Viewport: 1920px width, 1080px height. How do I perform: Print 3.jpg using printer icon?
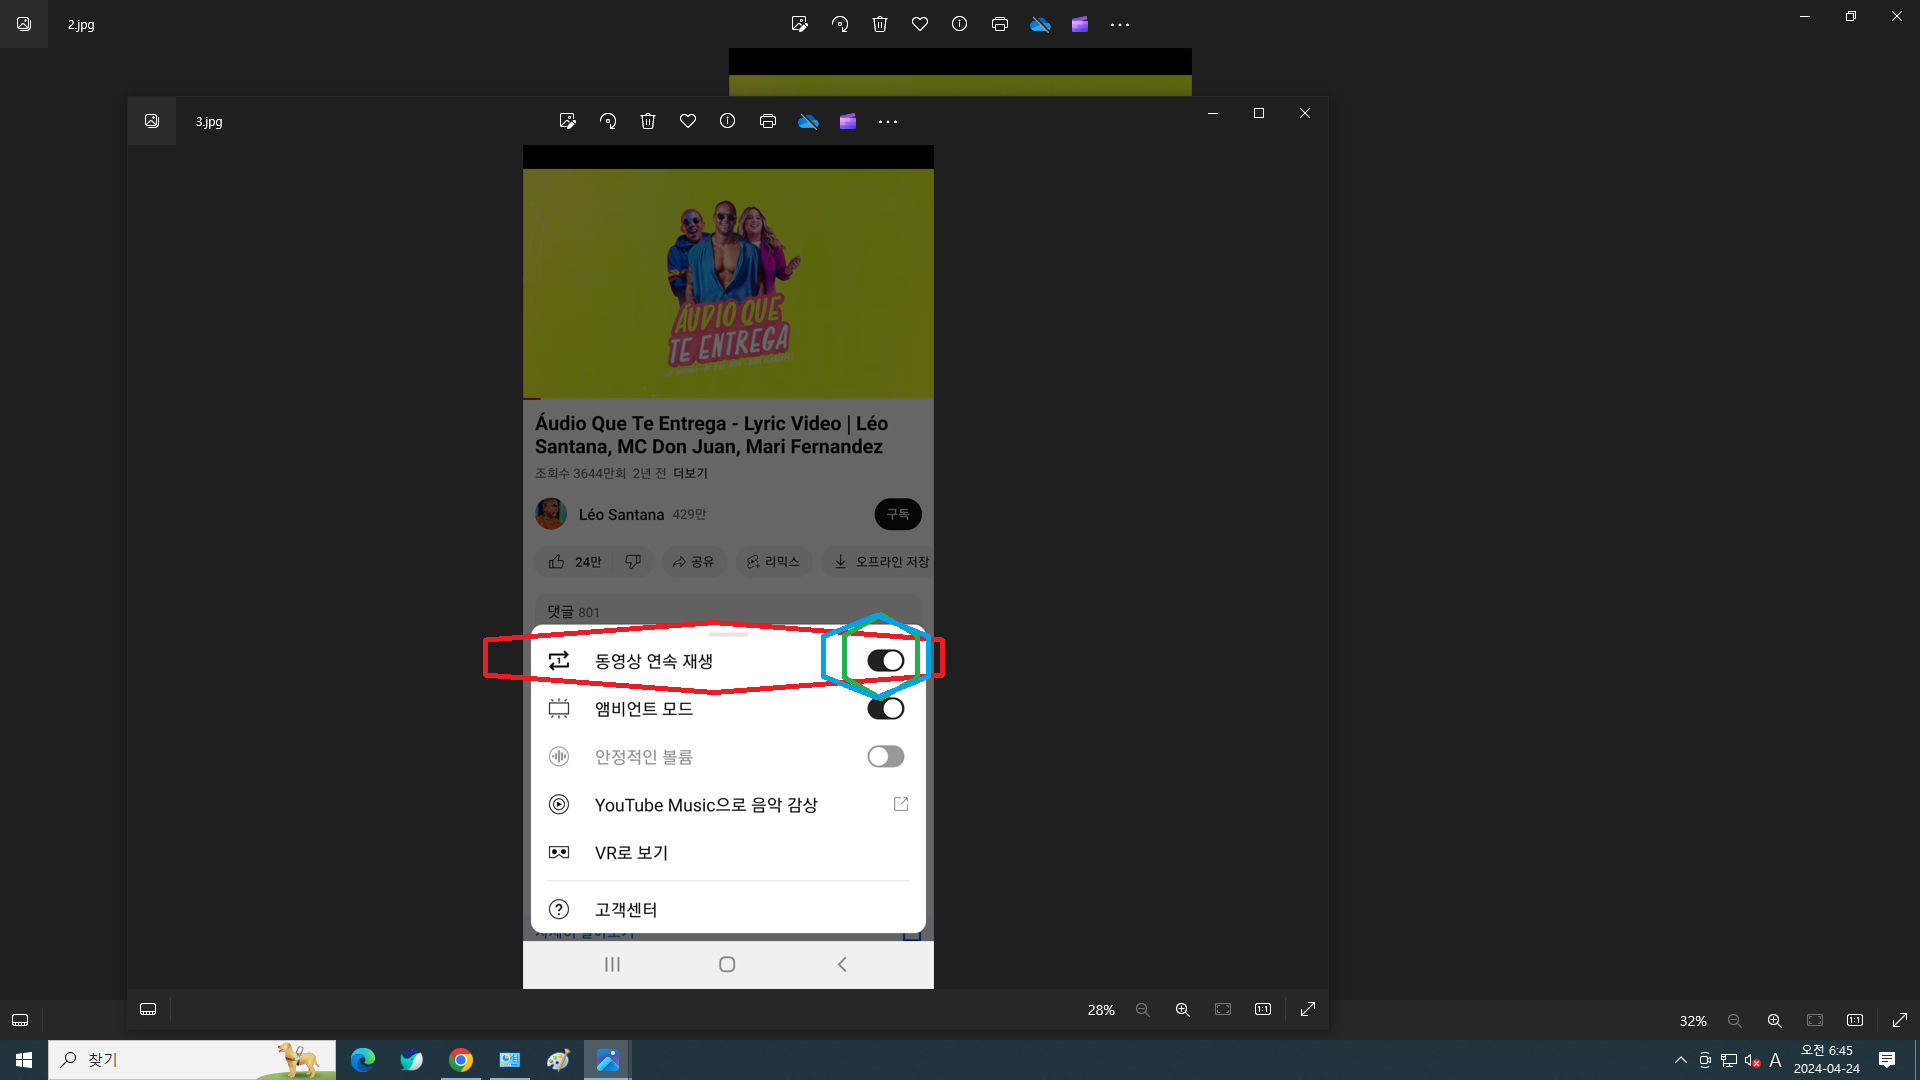[768, 121]
